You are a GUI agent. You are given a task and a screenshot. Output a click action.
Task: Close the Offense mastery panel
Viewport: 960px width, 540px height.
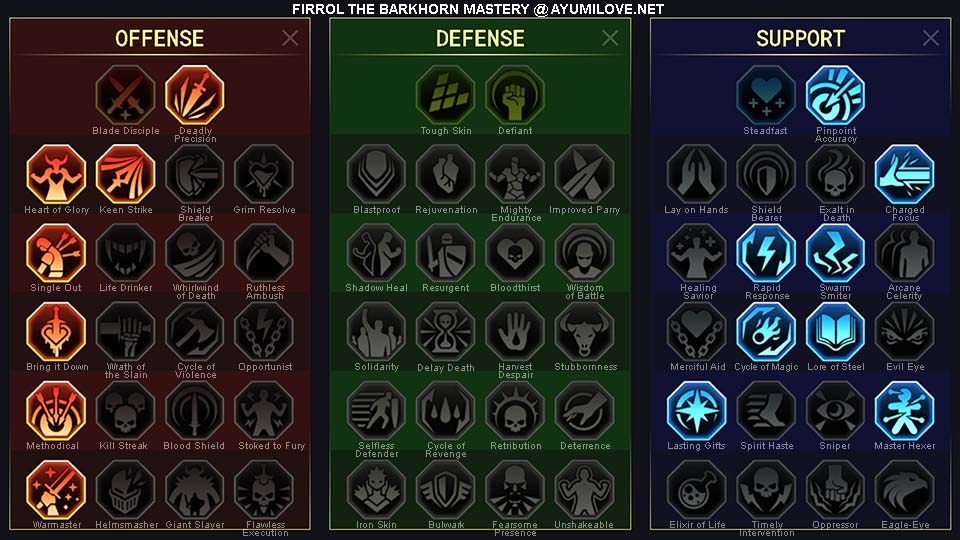click(x=290, y=38)
